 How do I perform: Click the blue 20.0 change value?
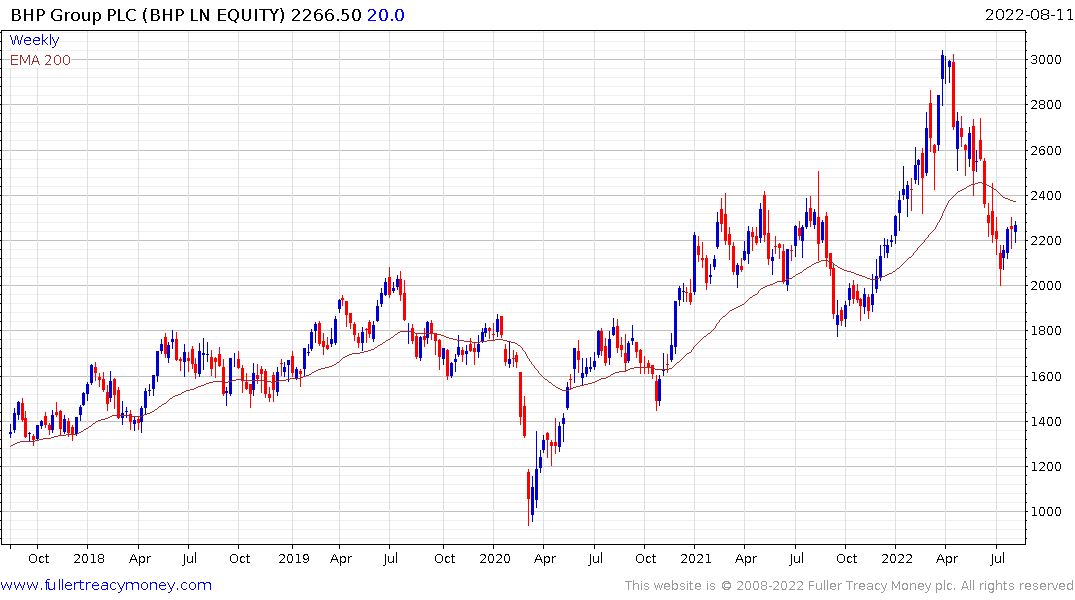click(x=386, y=15)
